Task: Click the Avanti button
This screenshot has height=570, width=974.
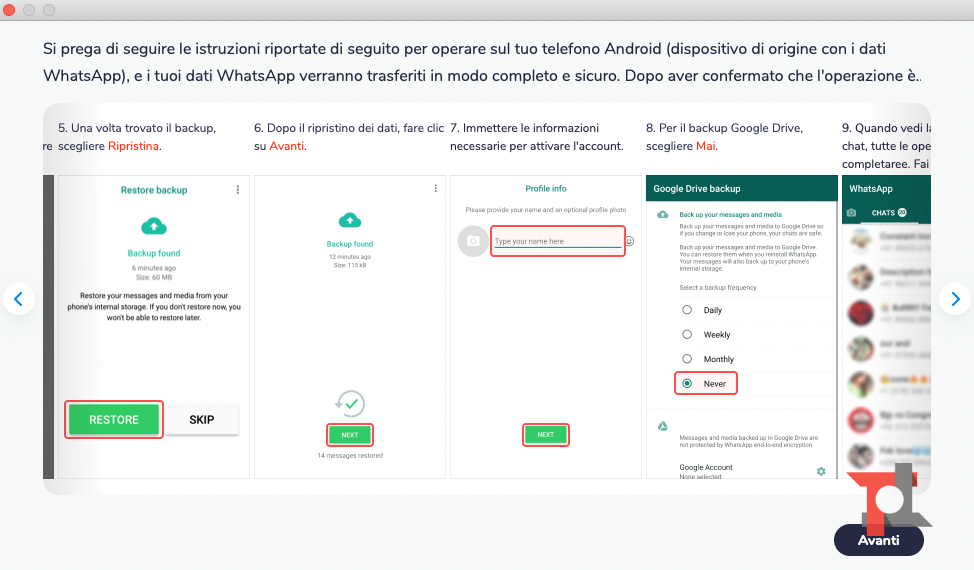Action: pos(878,540)
